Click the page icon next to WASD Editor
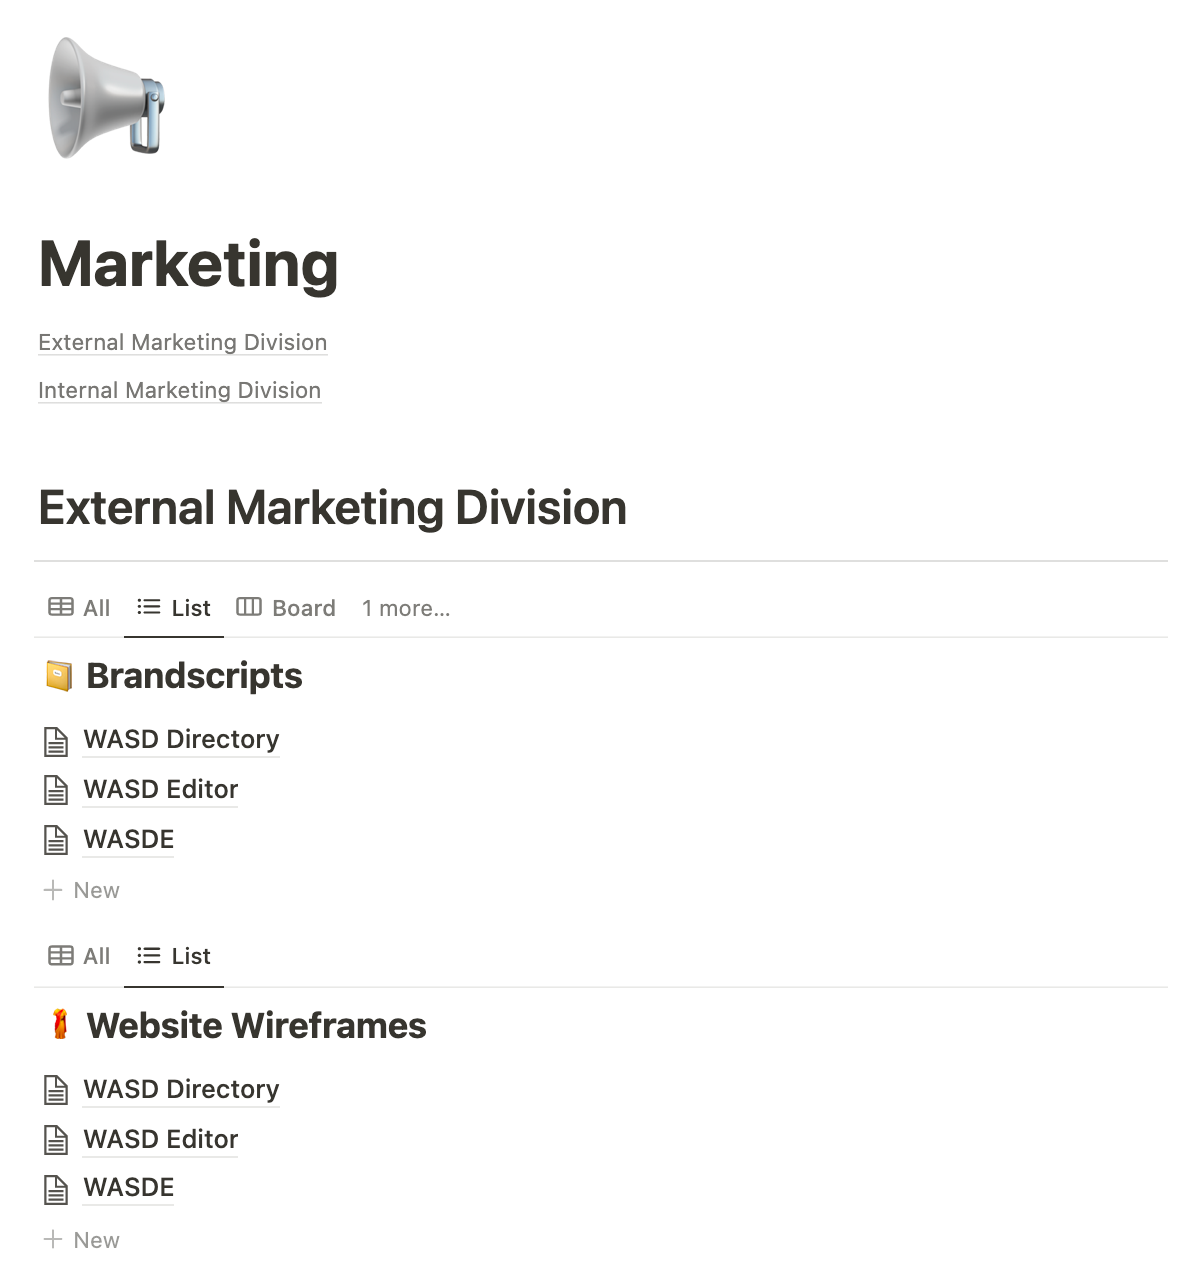Screen dimensions: 1196x1270 point(56,789)
